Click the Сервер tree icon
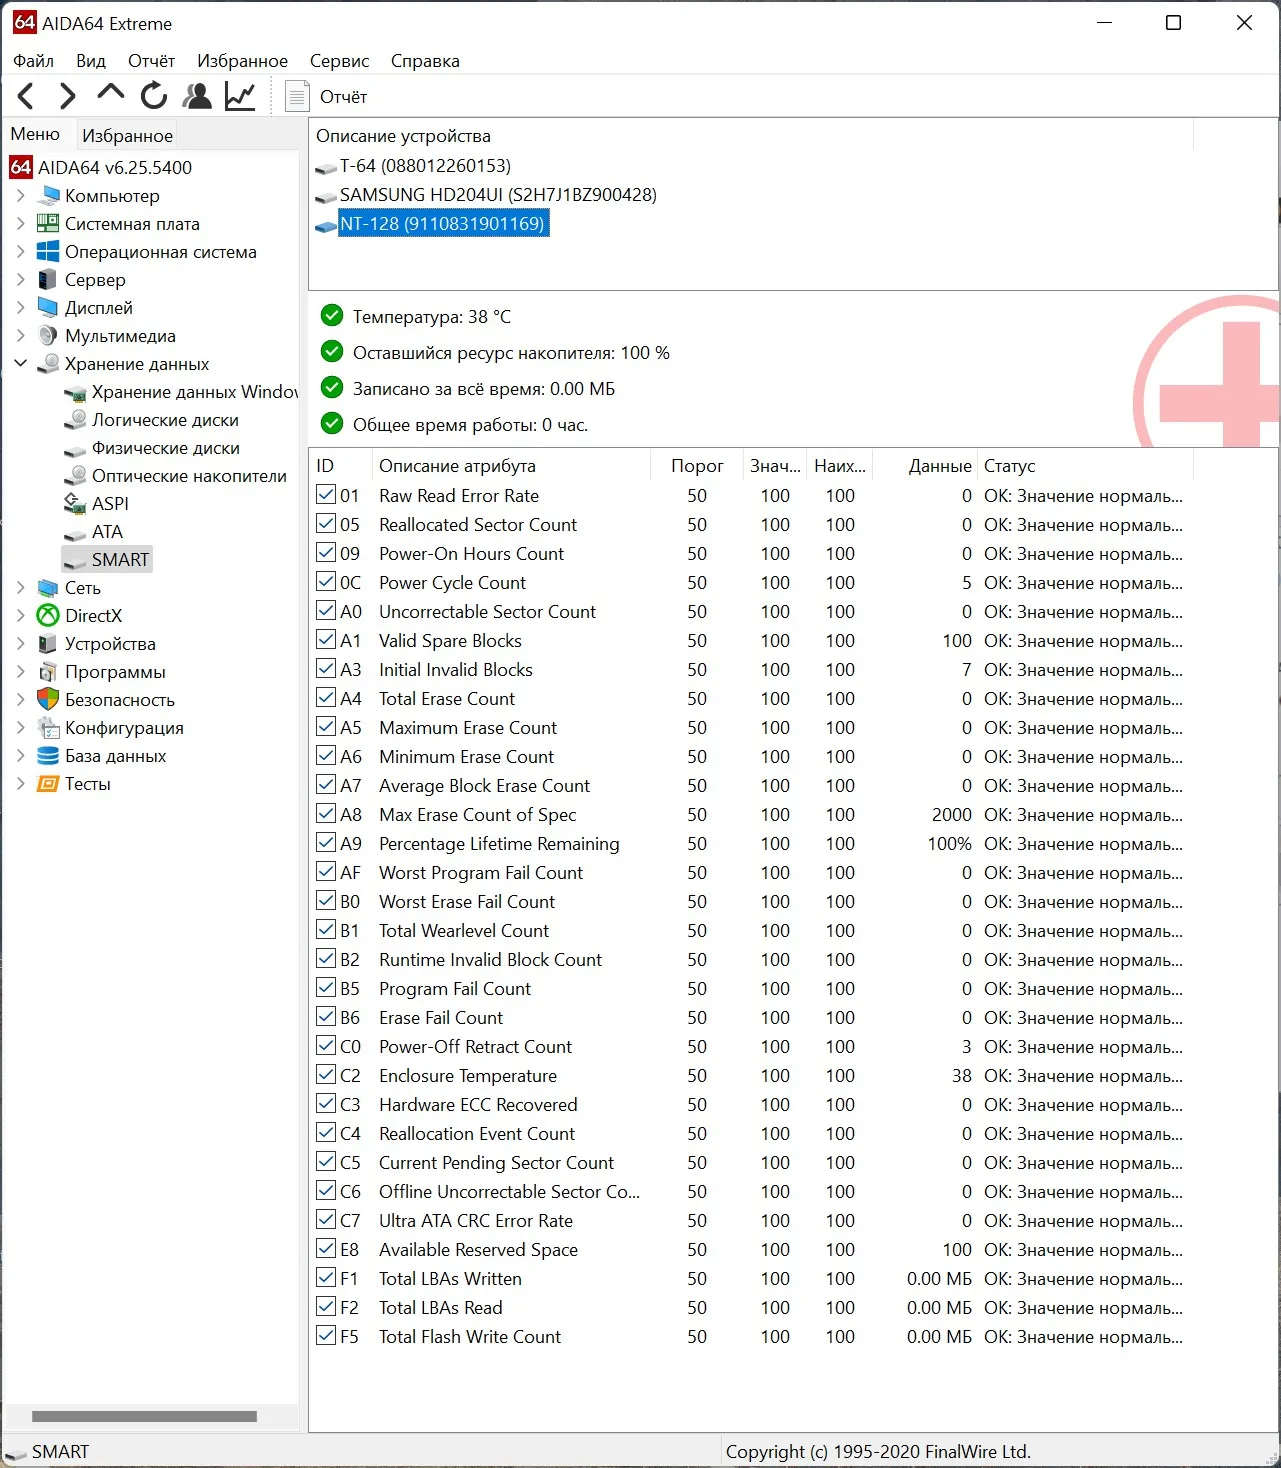Image resolution: width=1281 pixels, height=1468 pixels. [48, 279]
